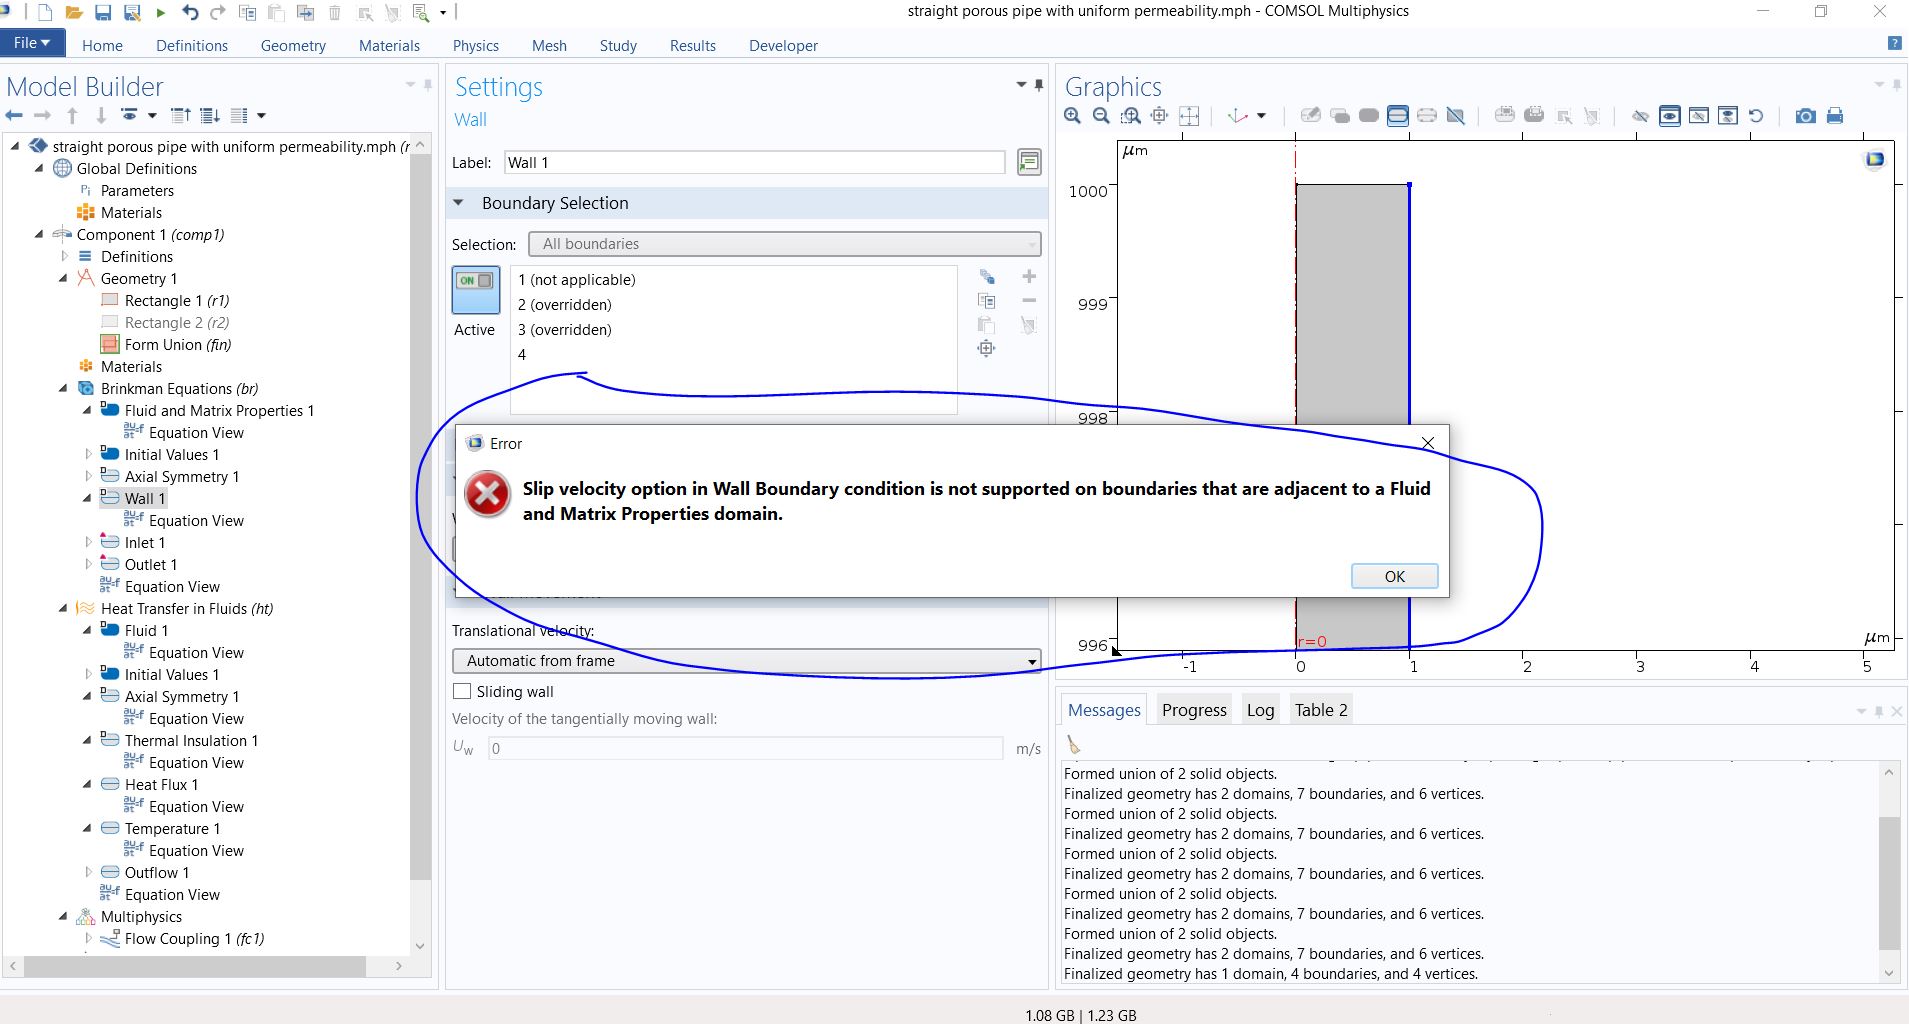Click the green Run/Compute arrow icon

161,13
